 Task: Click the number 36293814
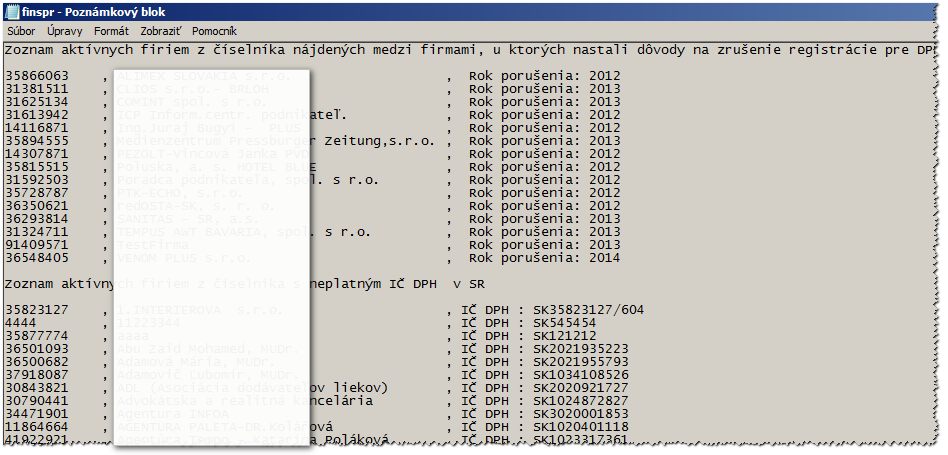tap(37, 219)
